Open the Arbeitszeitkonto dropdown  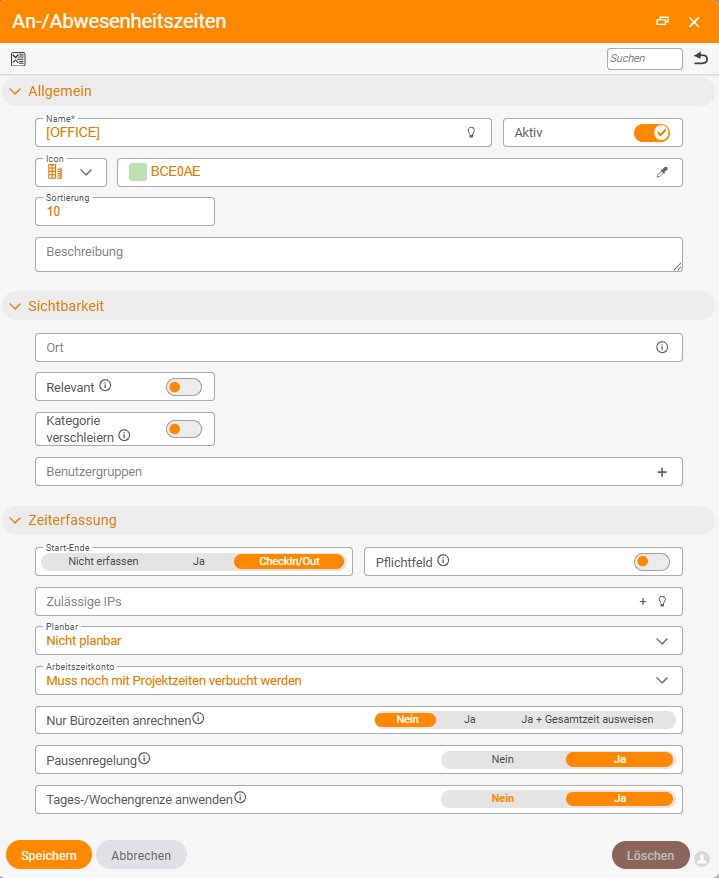[x=662, y=681]
